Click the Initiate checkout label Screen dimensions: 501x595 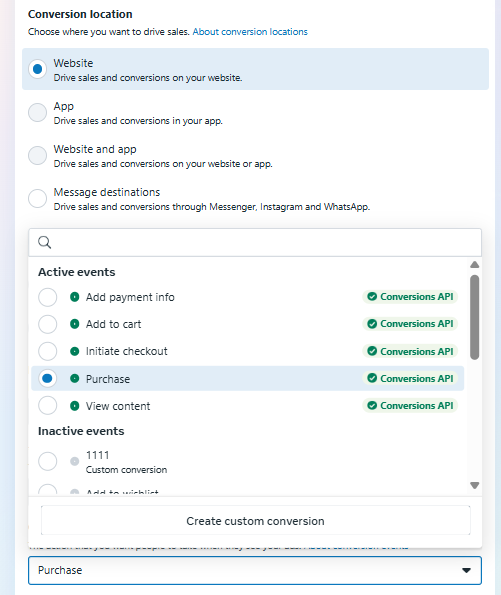tap(127, 351)
